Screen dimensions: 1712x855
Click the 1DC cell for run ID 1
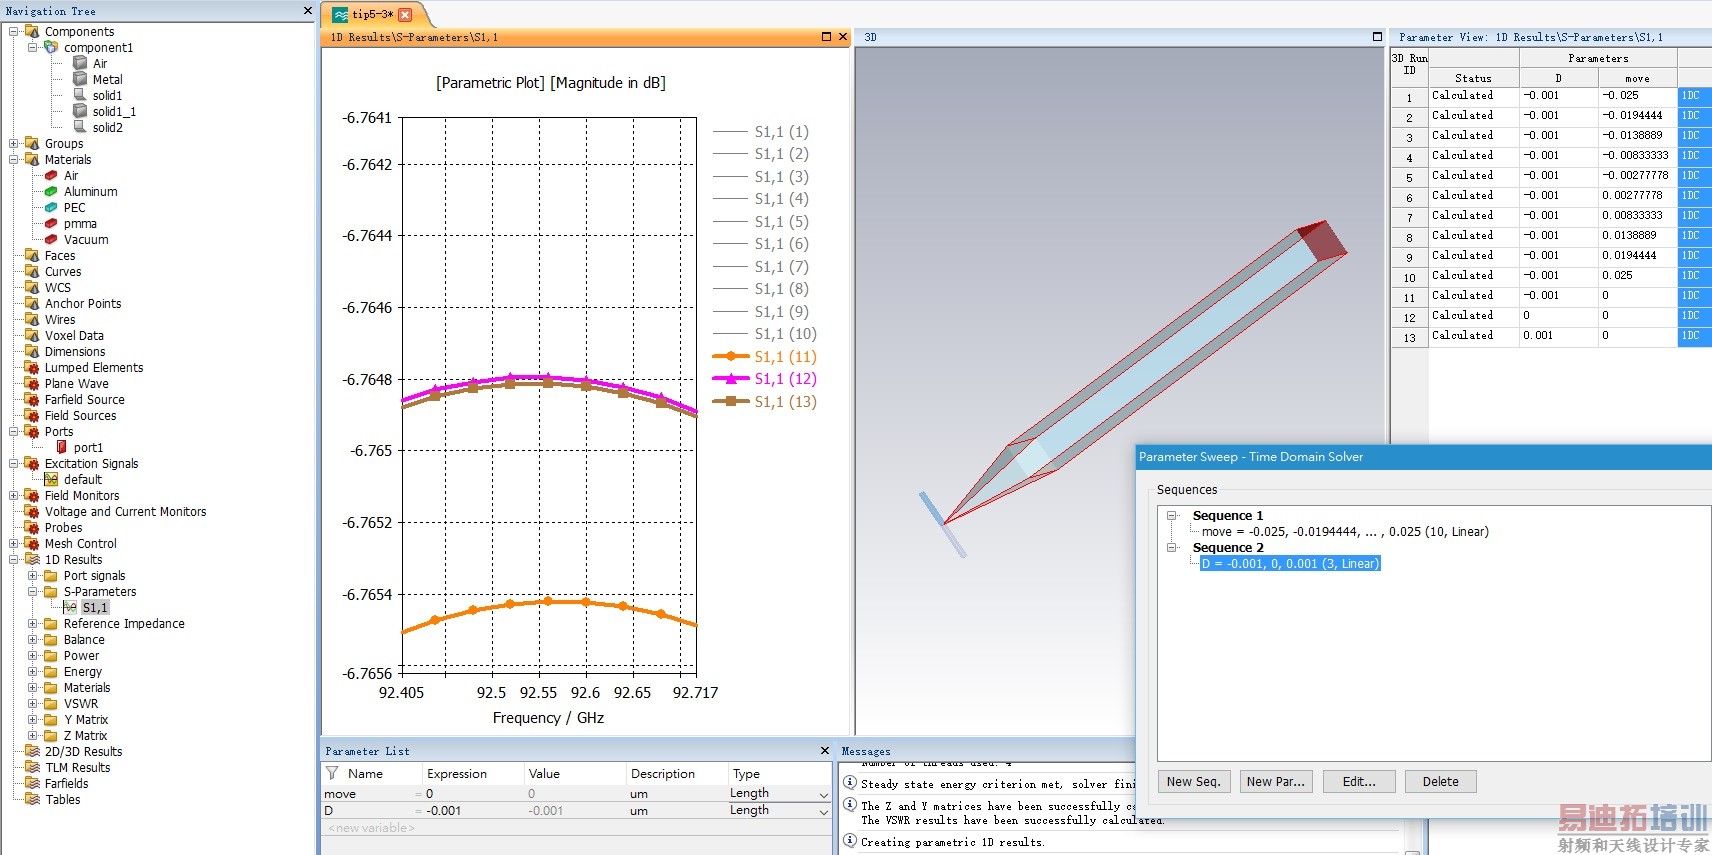coord(1692,96)
